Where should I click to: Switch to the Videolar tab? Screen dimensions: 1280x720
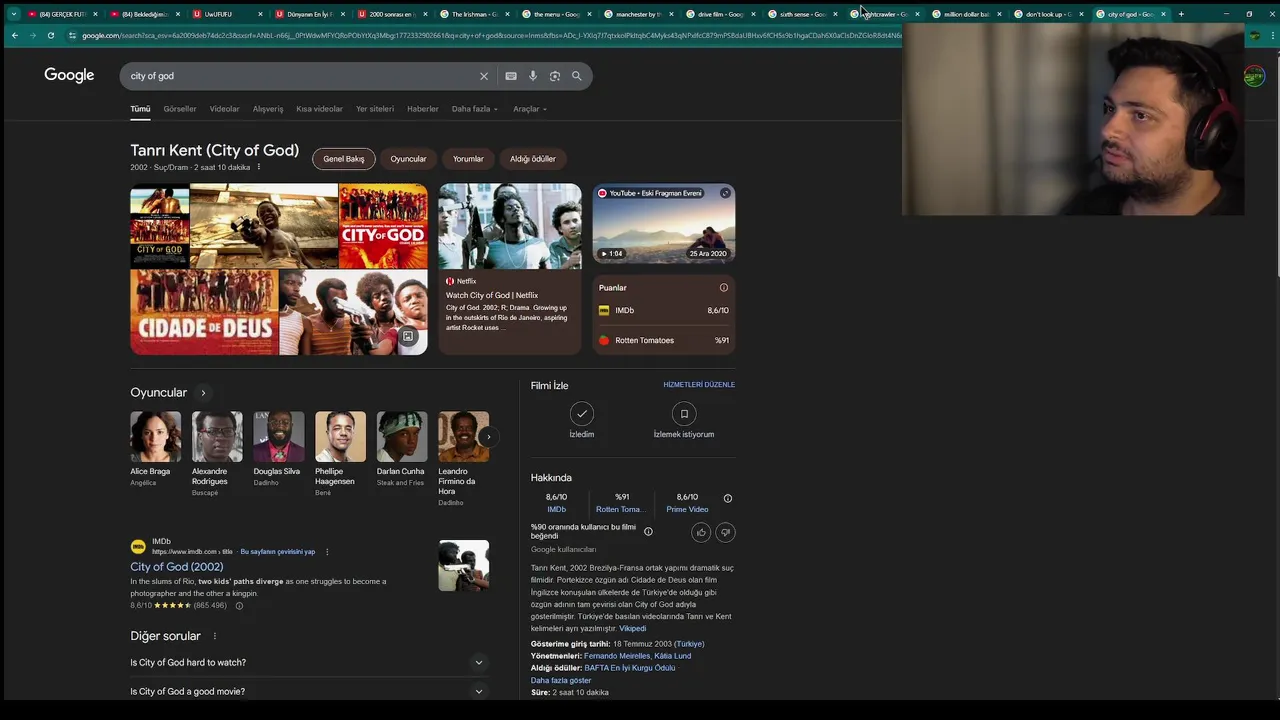[224, 109]
